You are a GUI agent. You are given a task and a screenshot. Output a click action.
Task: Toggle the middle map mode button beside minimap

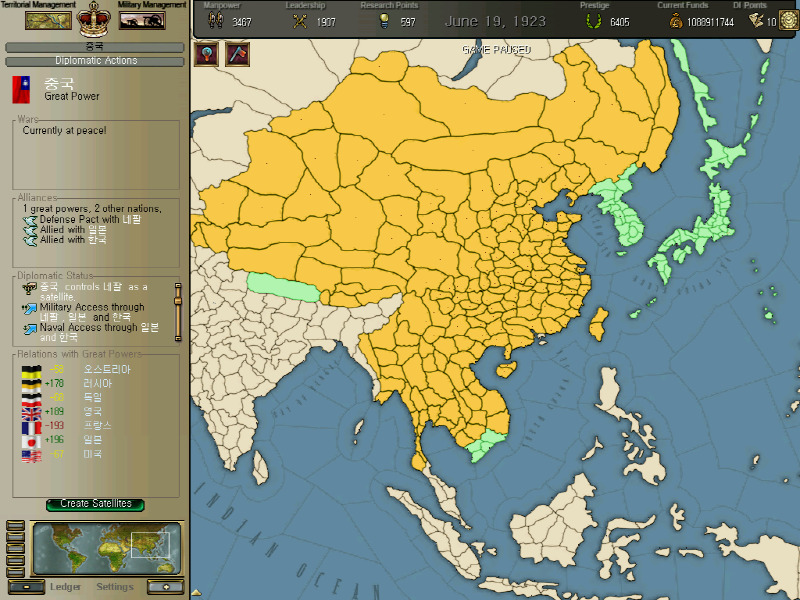[15, 549]
